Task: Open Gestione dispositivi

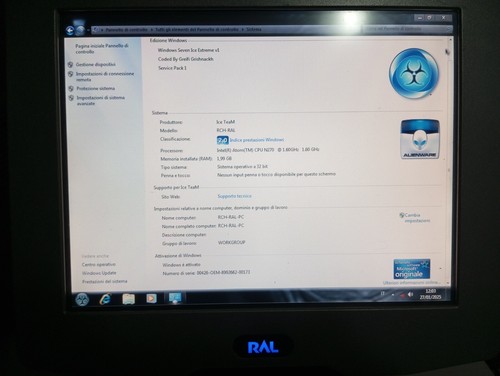Action: (96, 64)
